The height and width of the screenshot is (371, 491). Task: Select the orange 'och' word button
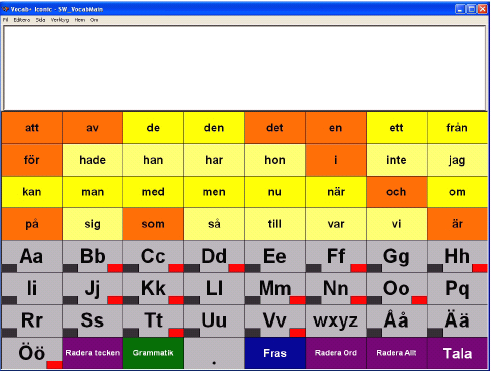tap(397, 192)
